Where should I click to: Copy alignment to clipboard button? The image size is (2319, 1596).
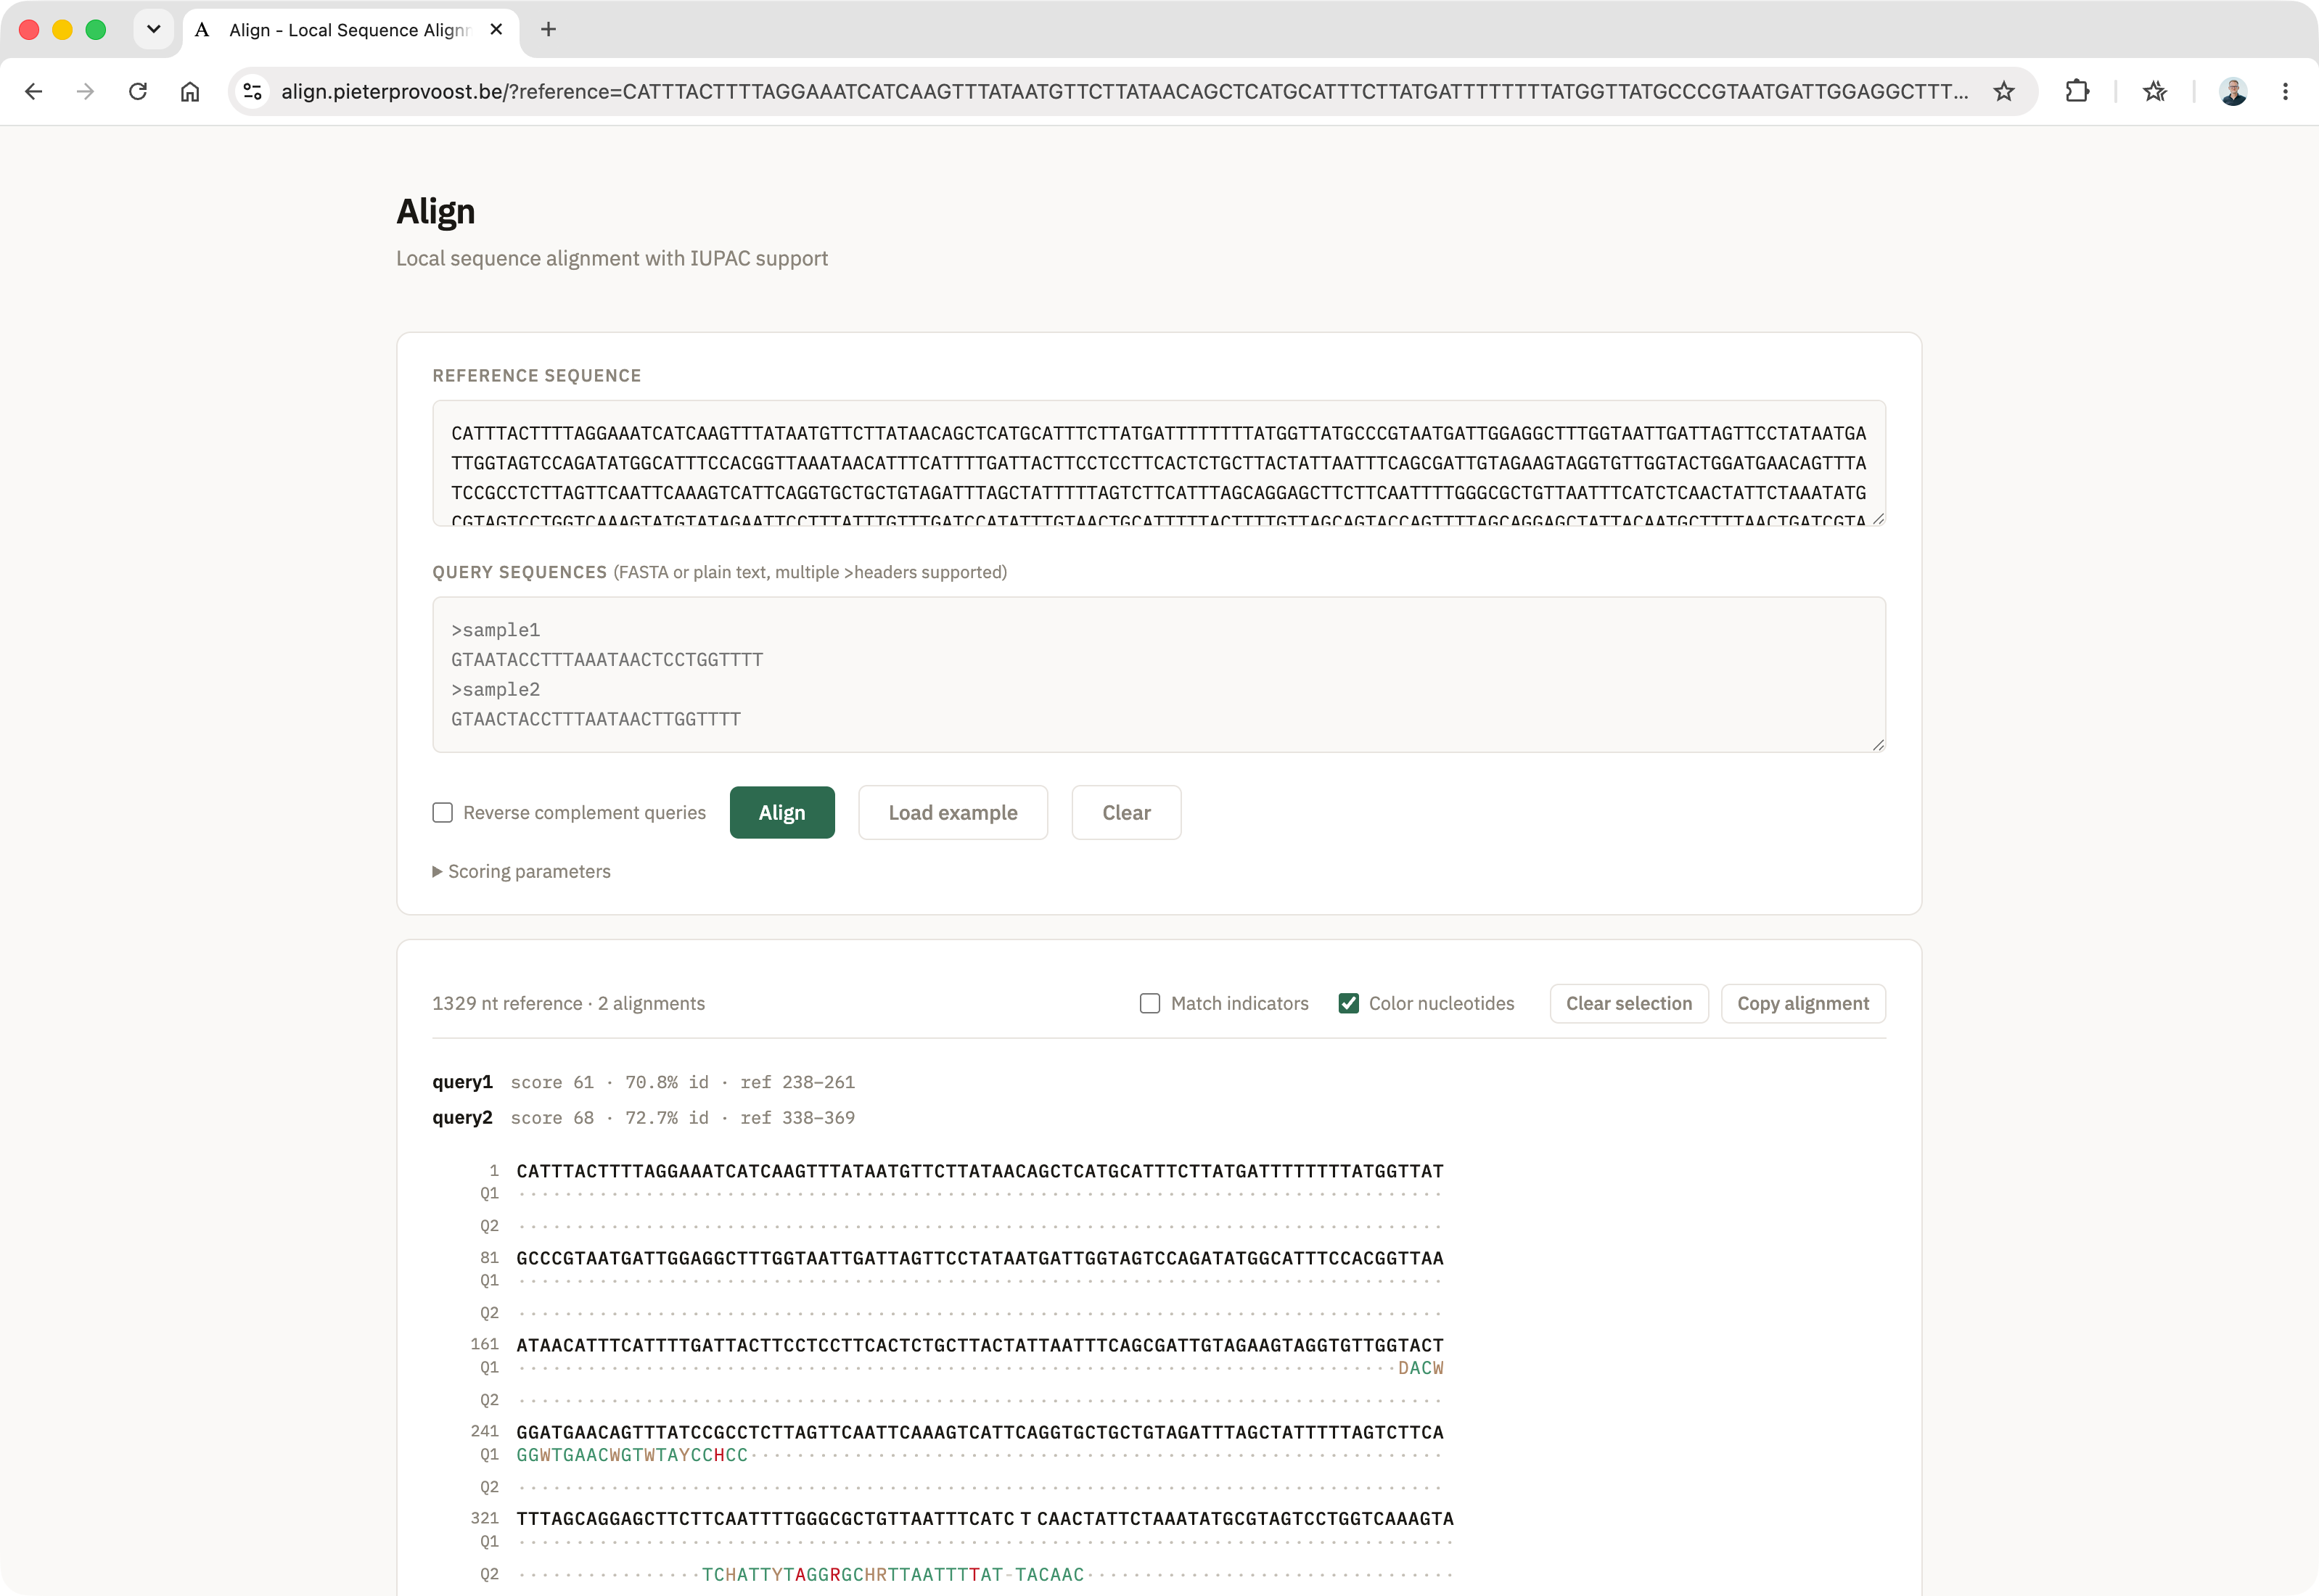[x=1803, y=1003]
